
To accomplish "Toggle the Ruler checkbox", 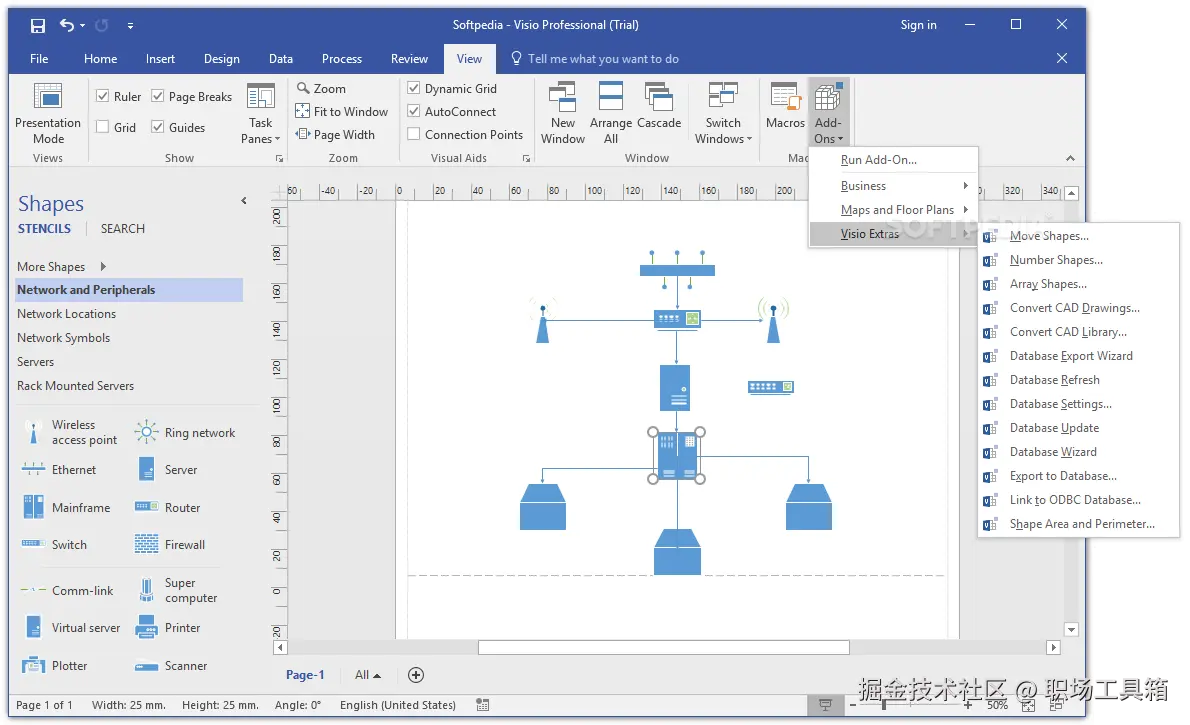I will 102,96.
